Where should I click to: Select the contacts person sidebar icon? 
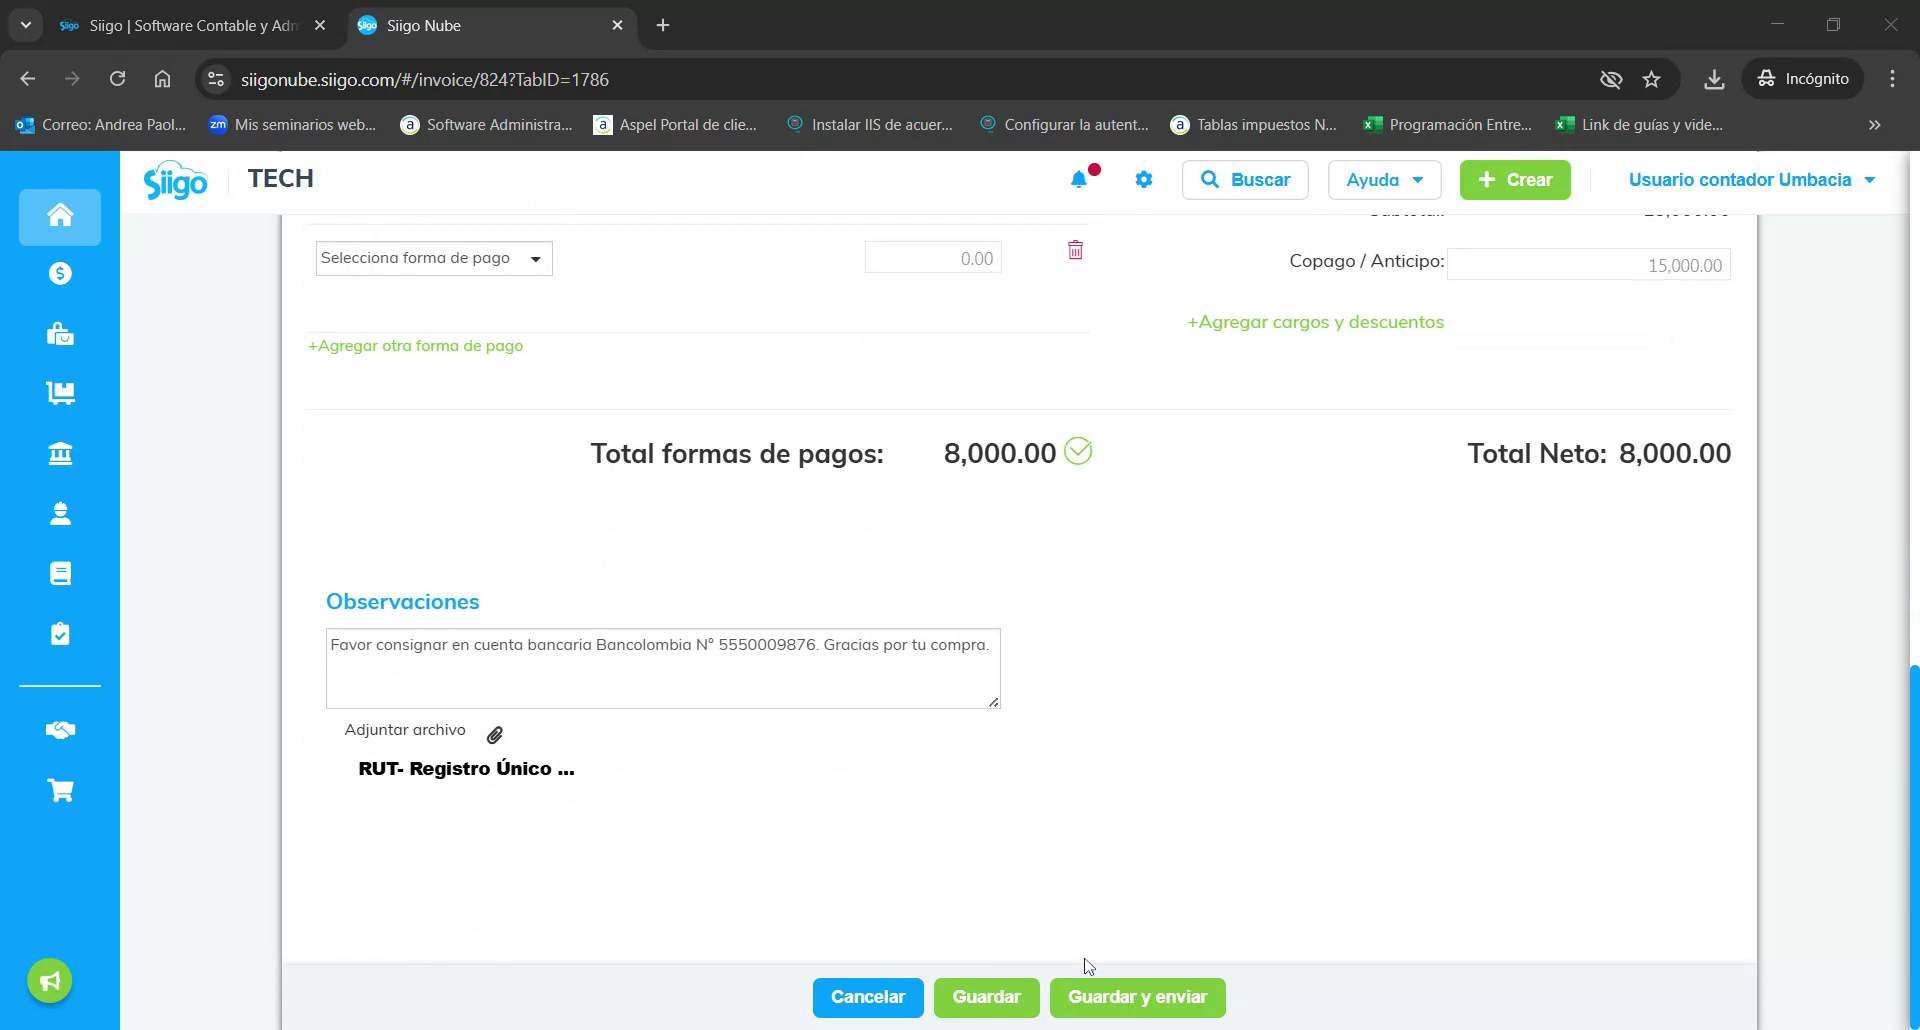60,513
